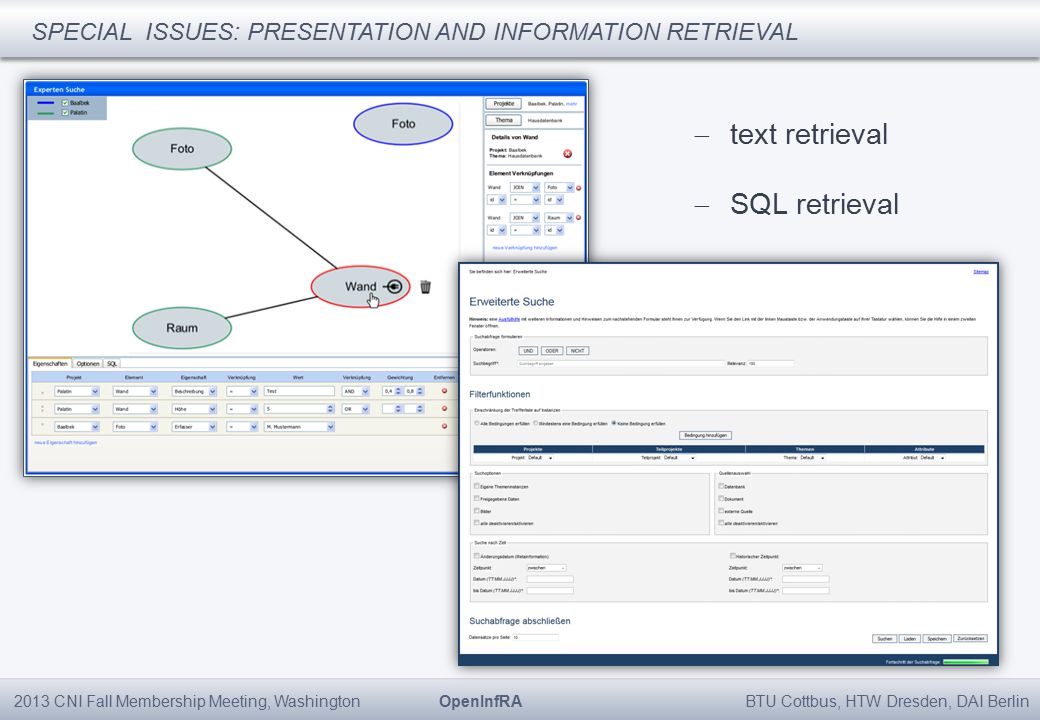Open the AND Verknüpfung dropdown
The height and width of the screenshot is (720, 1040).
click(356, 391)
